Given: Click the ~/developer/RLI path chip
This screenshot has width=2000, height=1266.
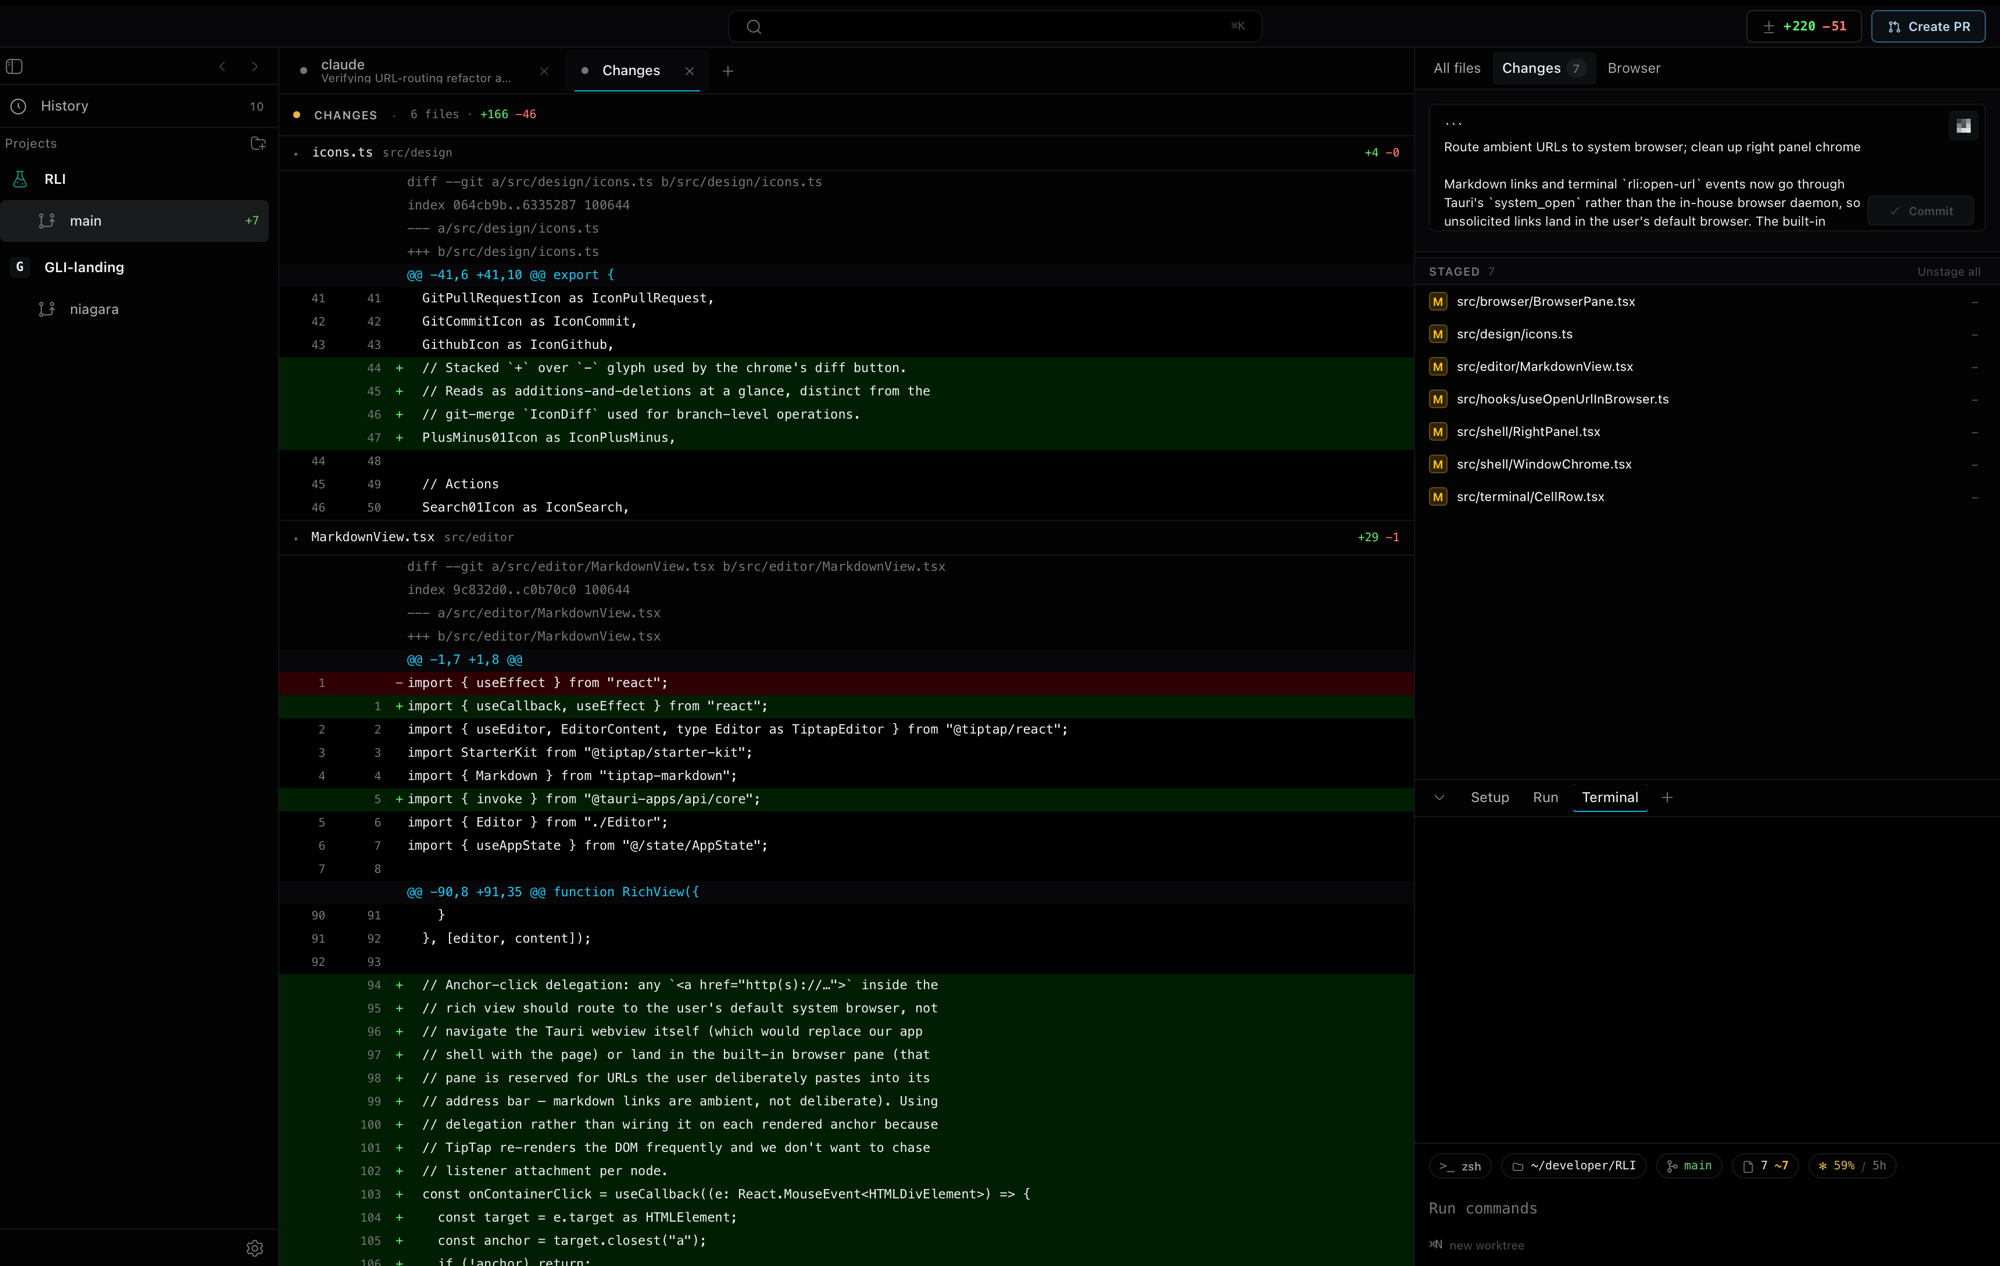Looking at the screenshot, I should [1574, 1166].
